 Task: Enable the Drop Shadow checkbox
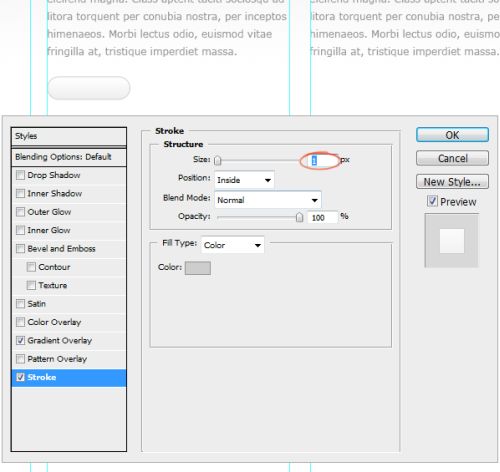[20, 175]
